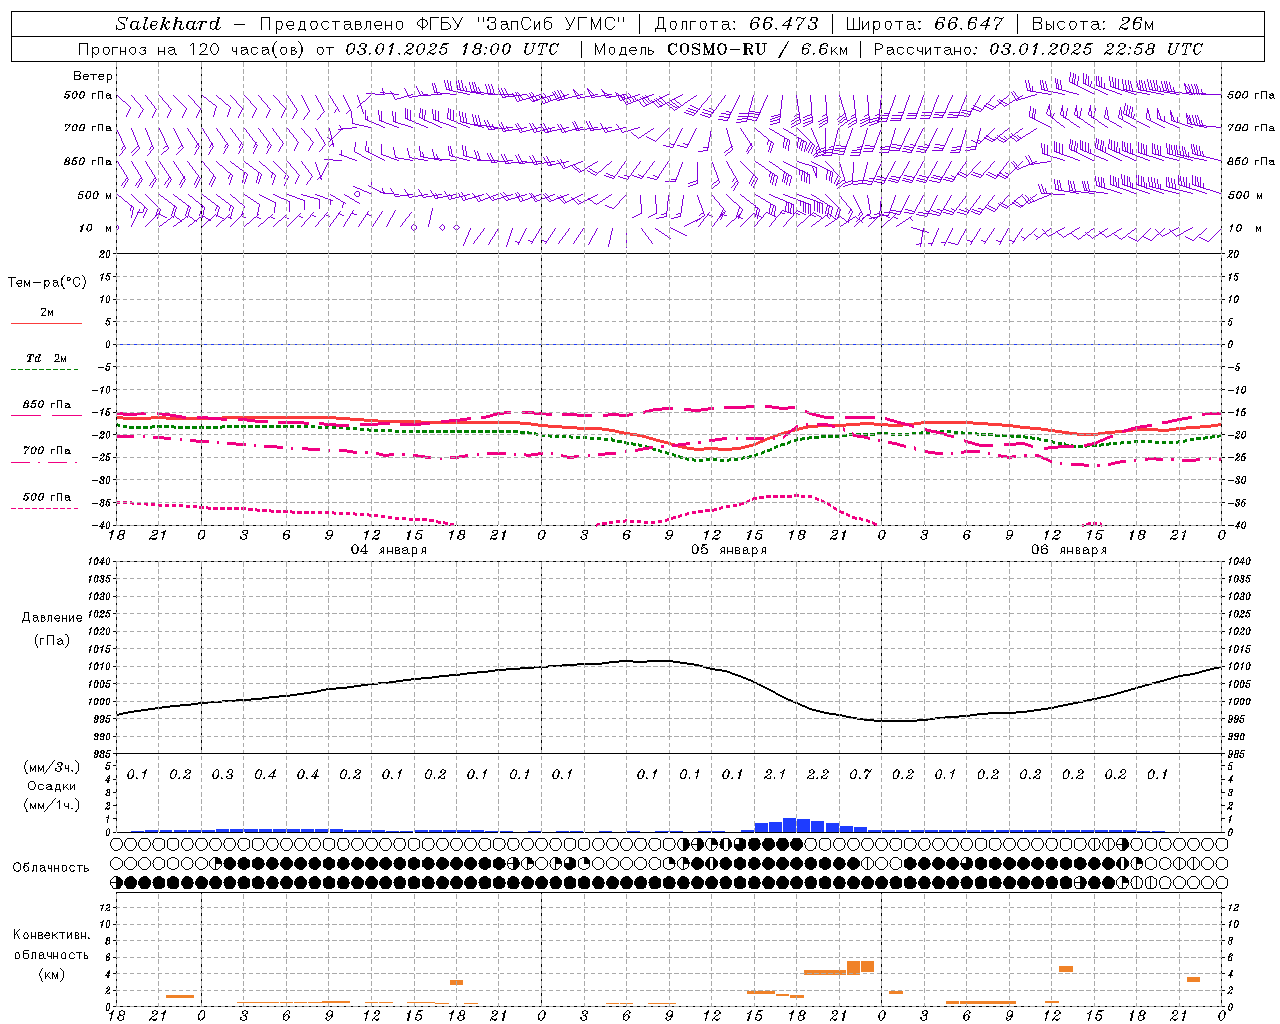Click the 0.3 precipitation amount value
Viewport: 1280px width, 1024px height.
tap(222, 774)
